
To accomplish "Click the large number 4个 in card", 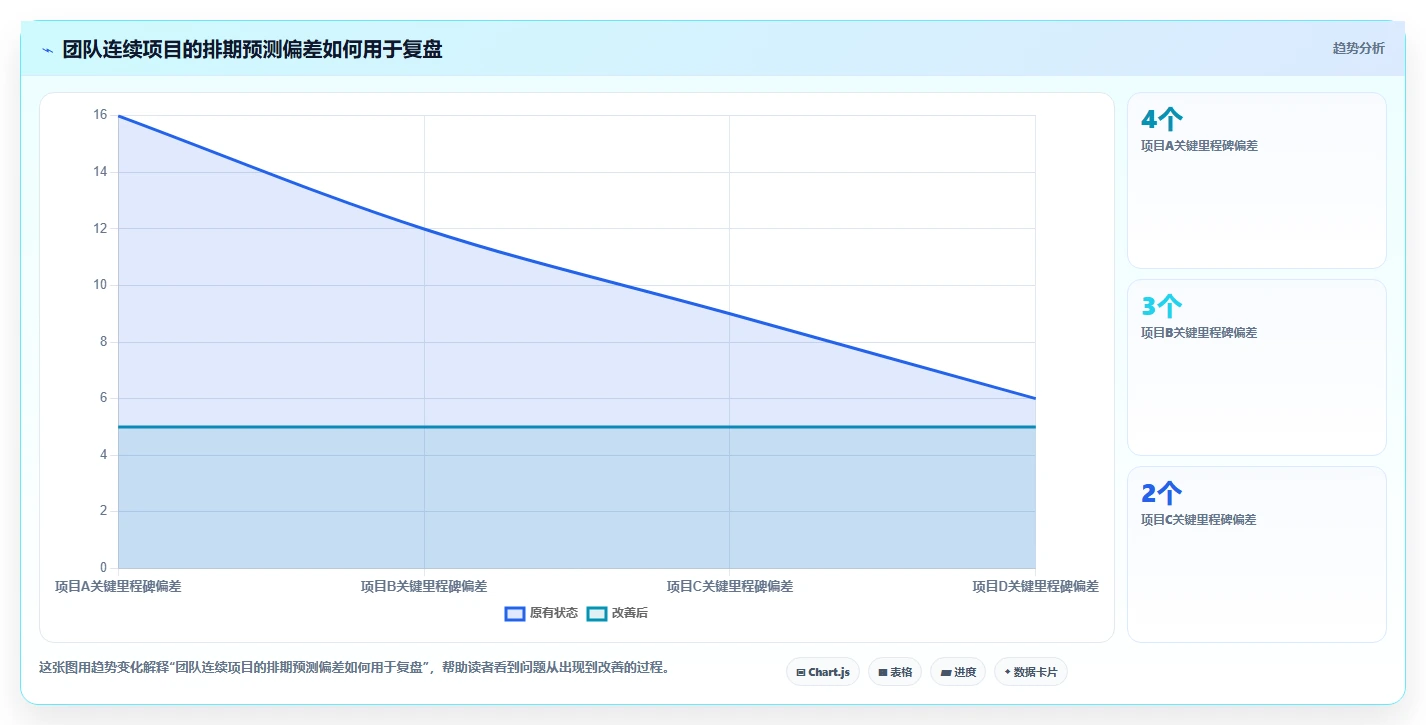I will point(1161,120).
